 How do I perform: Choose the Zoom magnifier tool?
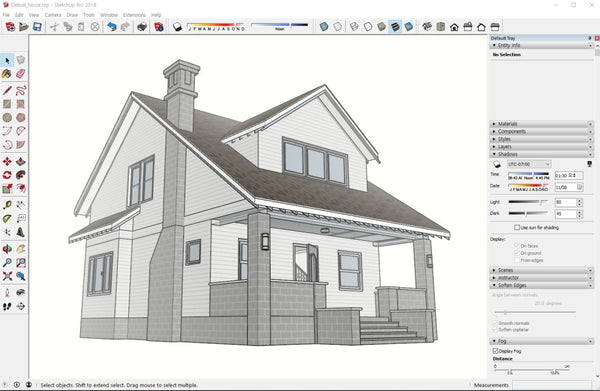click(7, 262)
